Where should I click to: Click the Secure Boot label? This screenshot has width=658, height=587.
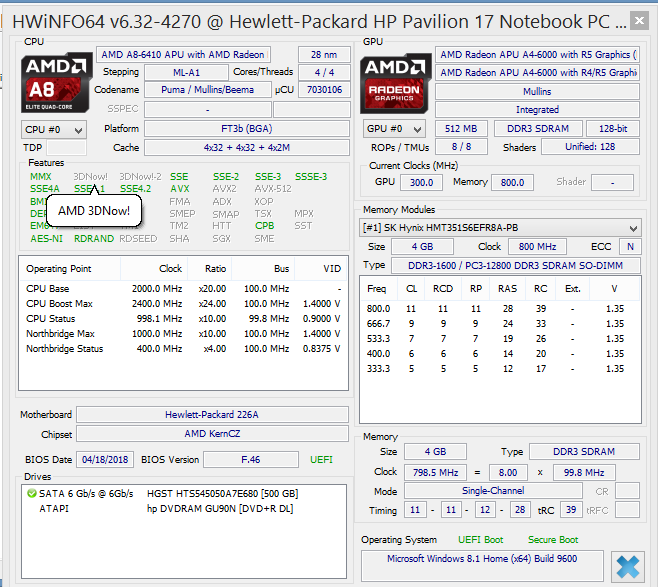553,540
